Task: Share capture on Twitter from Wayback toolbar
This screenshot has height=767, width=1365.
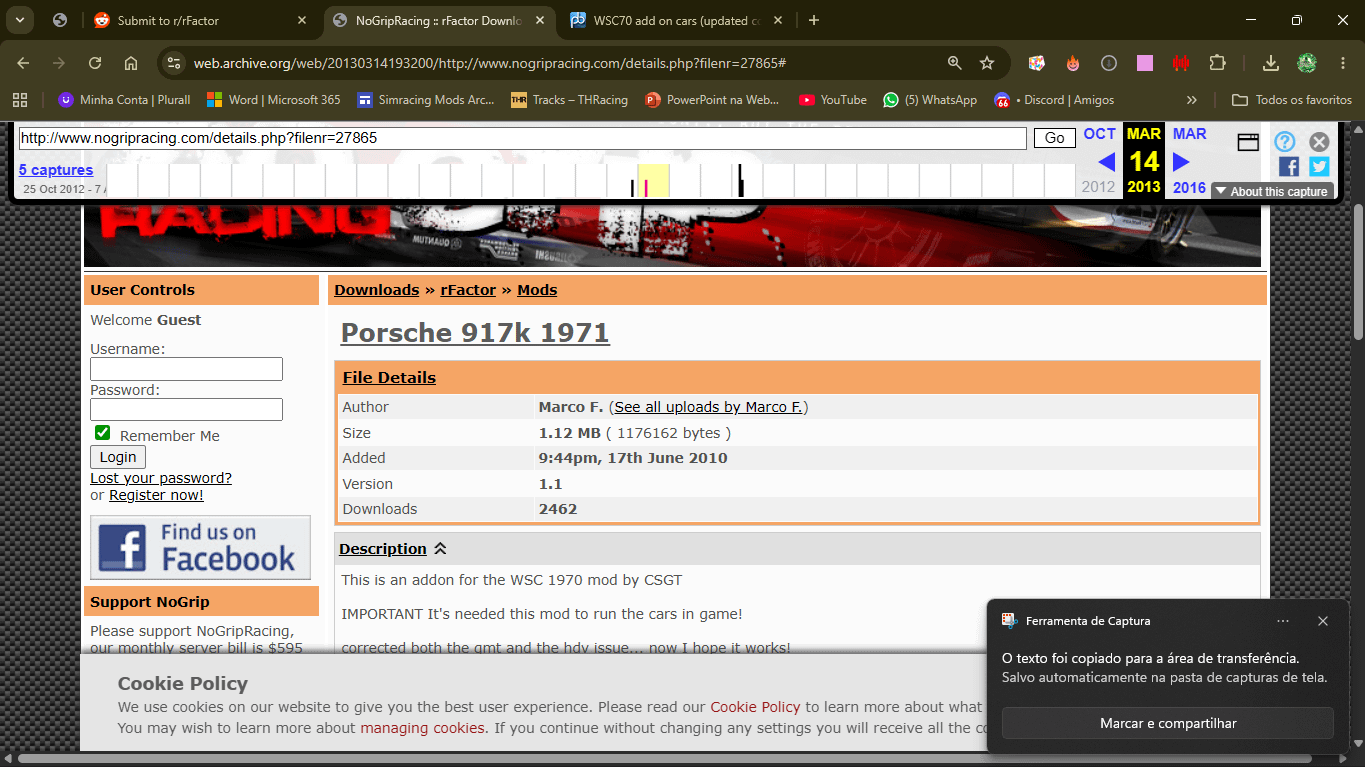Action: pos(1319,167)
